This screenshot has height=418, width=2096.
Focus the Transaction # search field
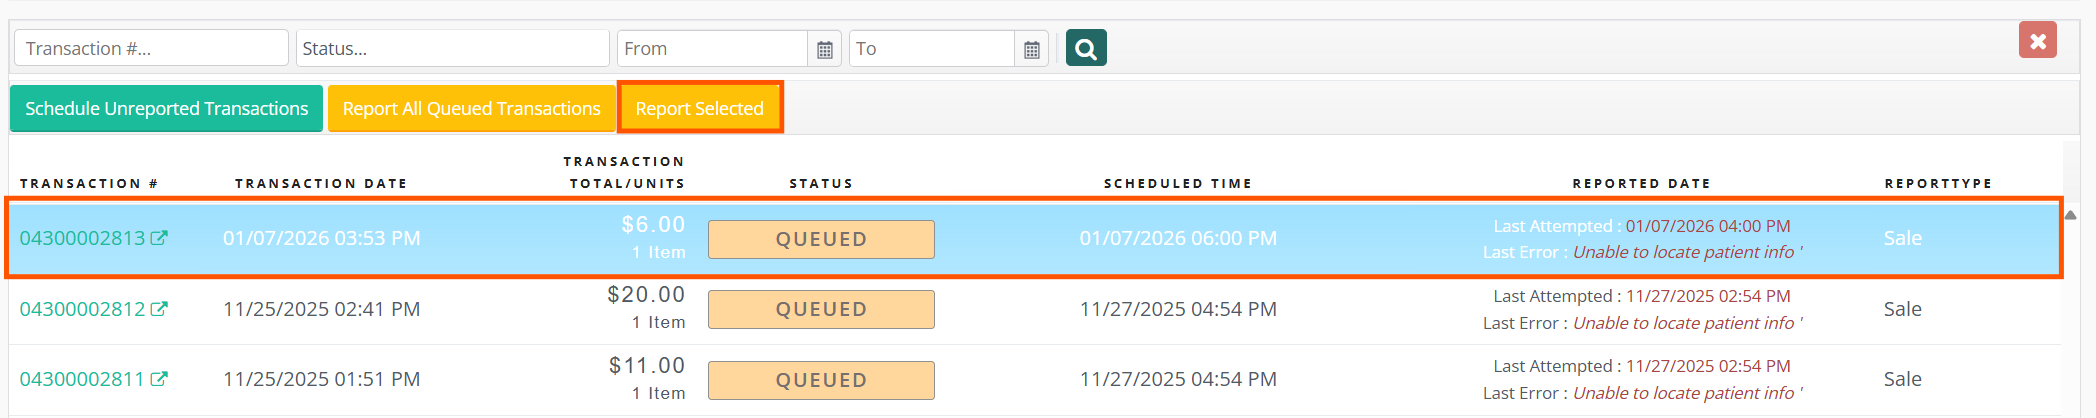coord(151,48)
